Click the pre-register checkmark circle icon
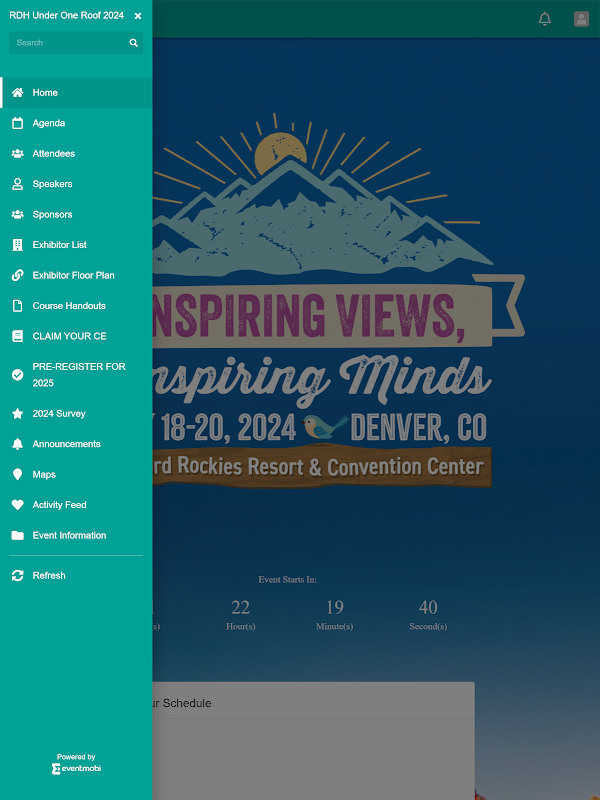 [x=17, y=375]
